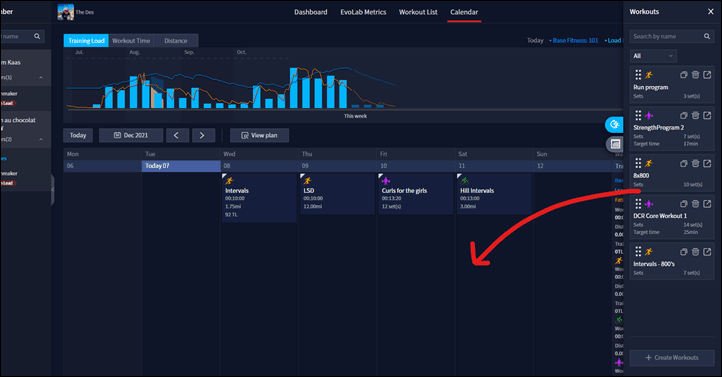The width and height of the screenshot is (722, 377).
Task: Show the Training Load chart
Action: pyautogui.click(x=86, y=41)
